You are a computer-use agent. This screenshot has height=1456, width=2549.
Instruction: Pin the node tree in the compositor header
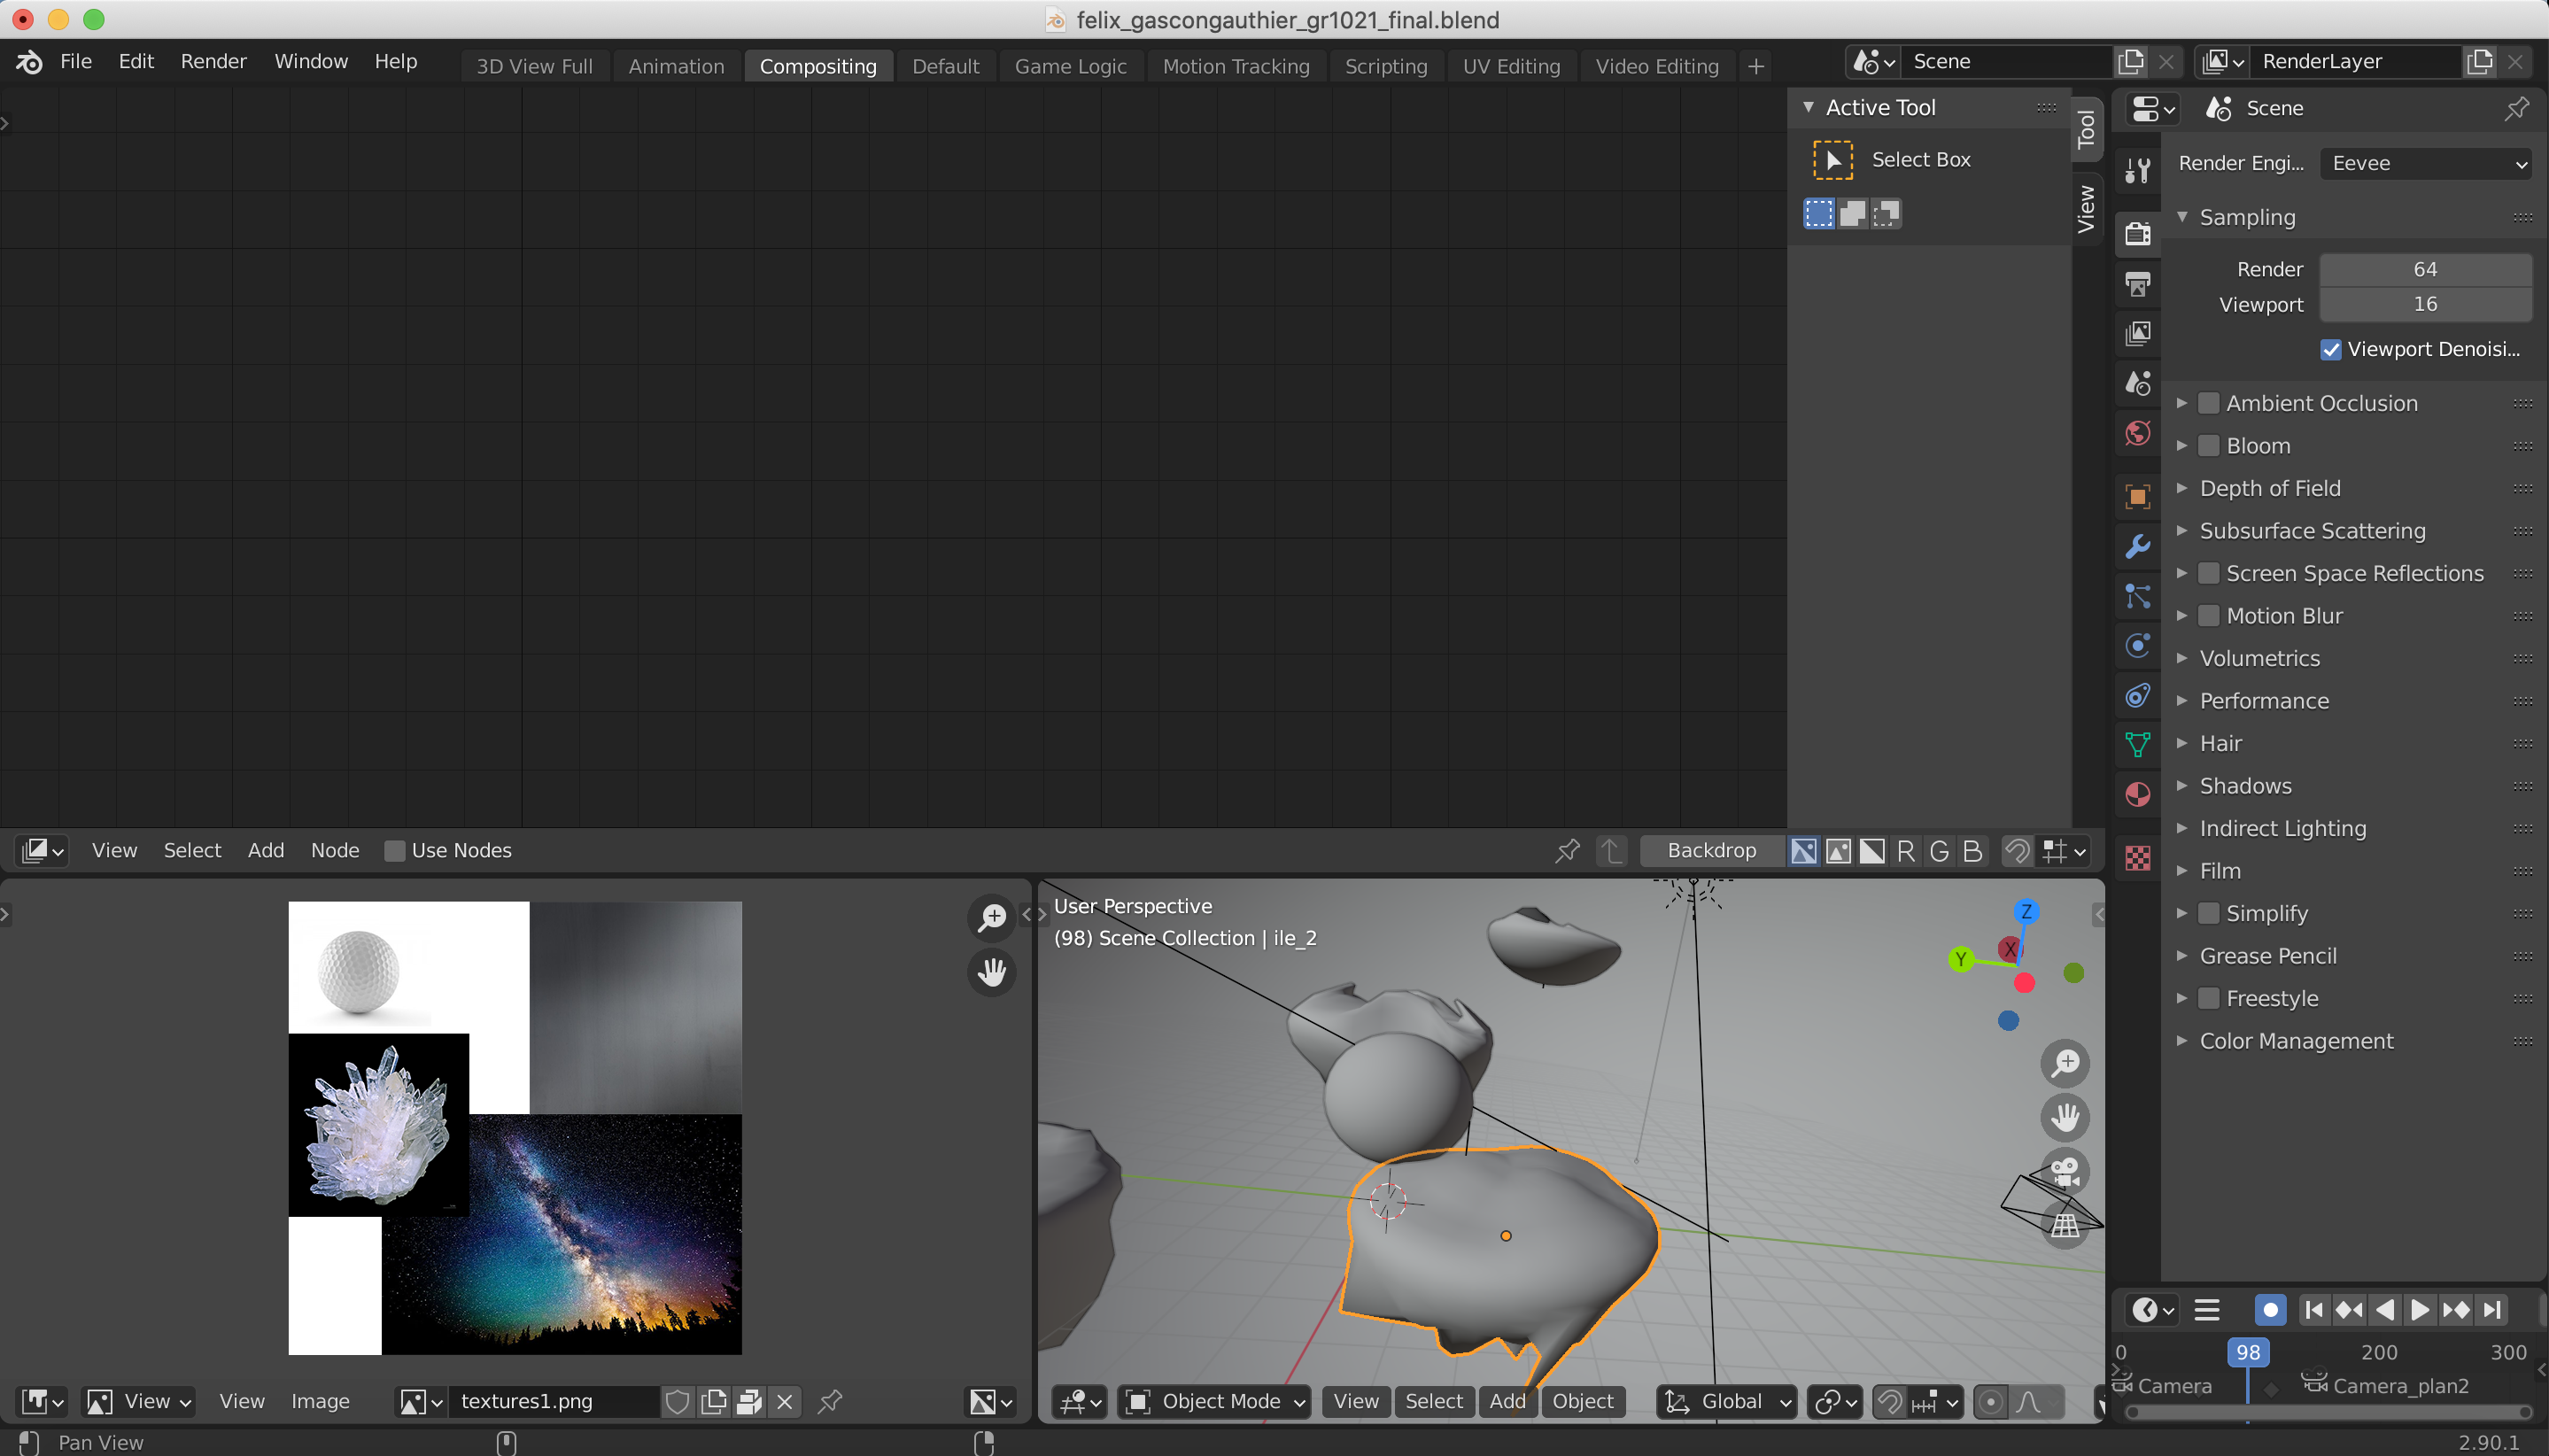coord(1567,851)
